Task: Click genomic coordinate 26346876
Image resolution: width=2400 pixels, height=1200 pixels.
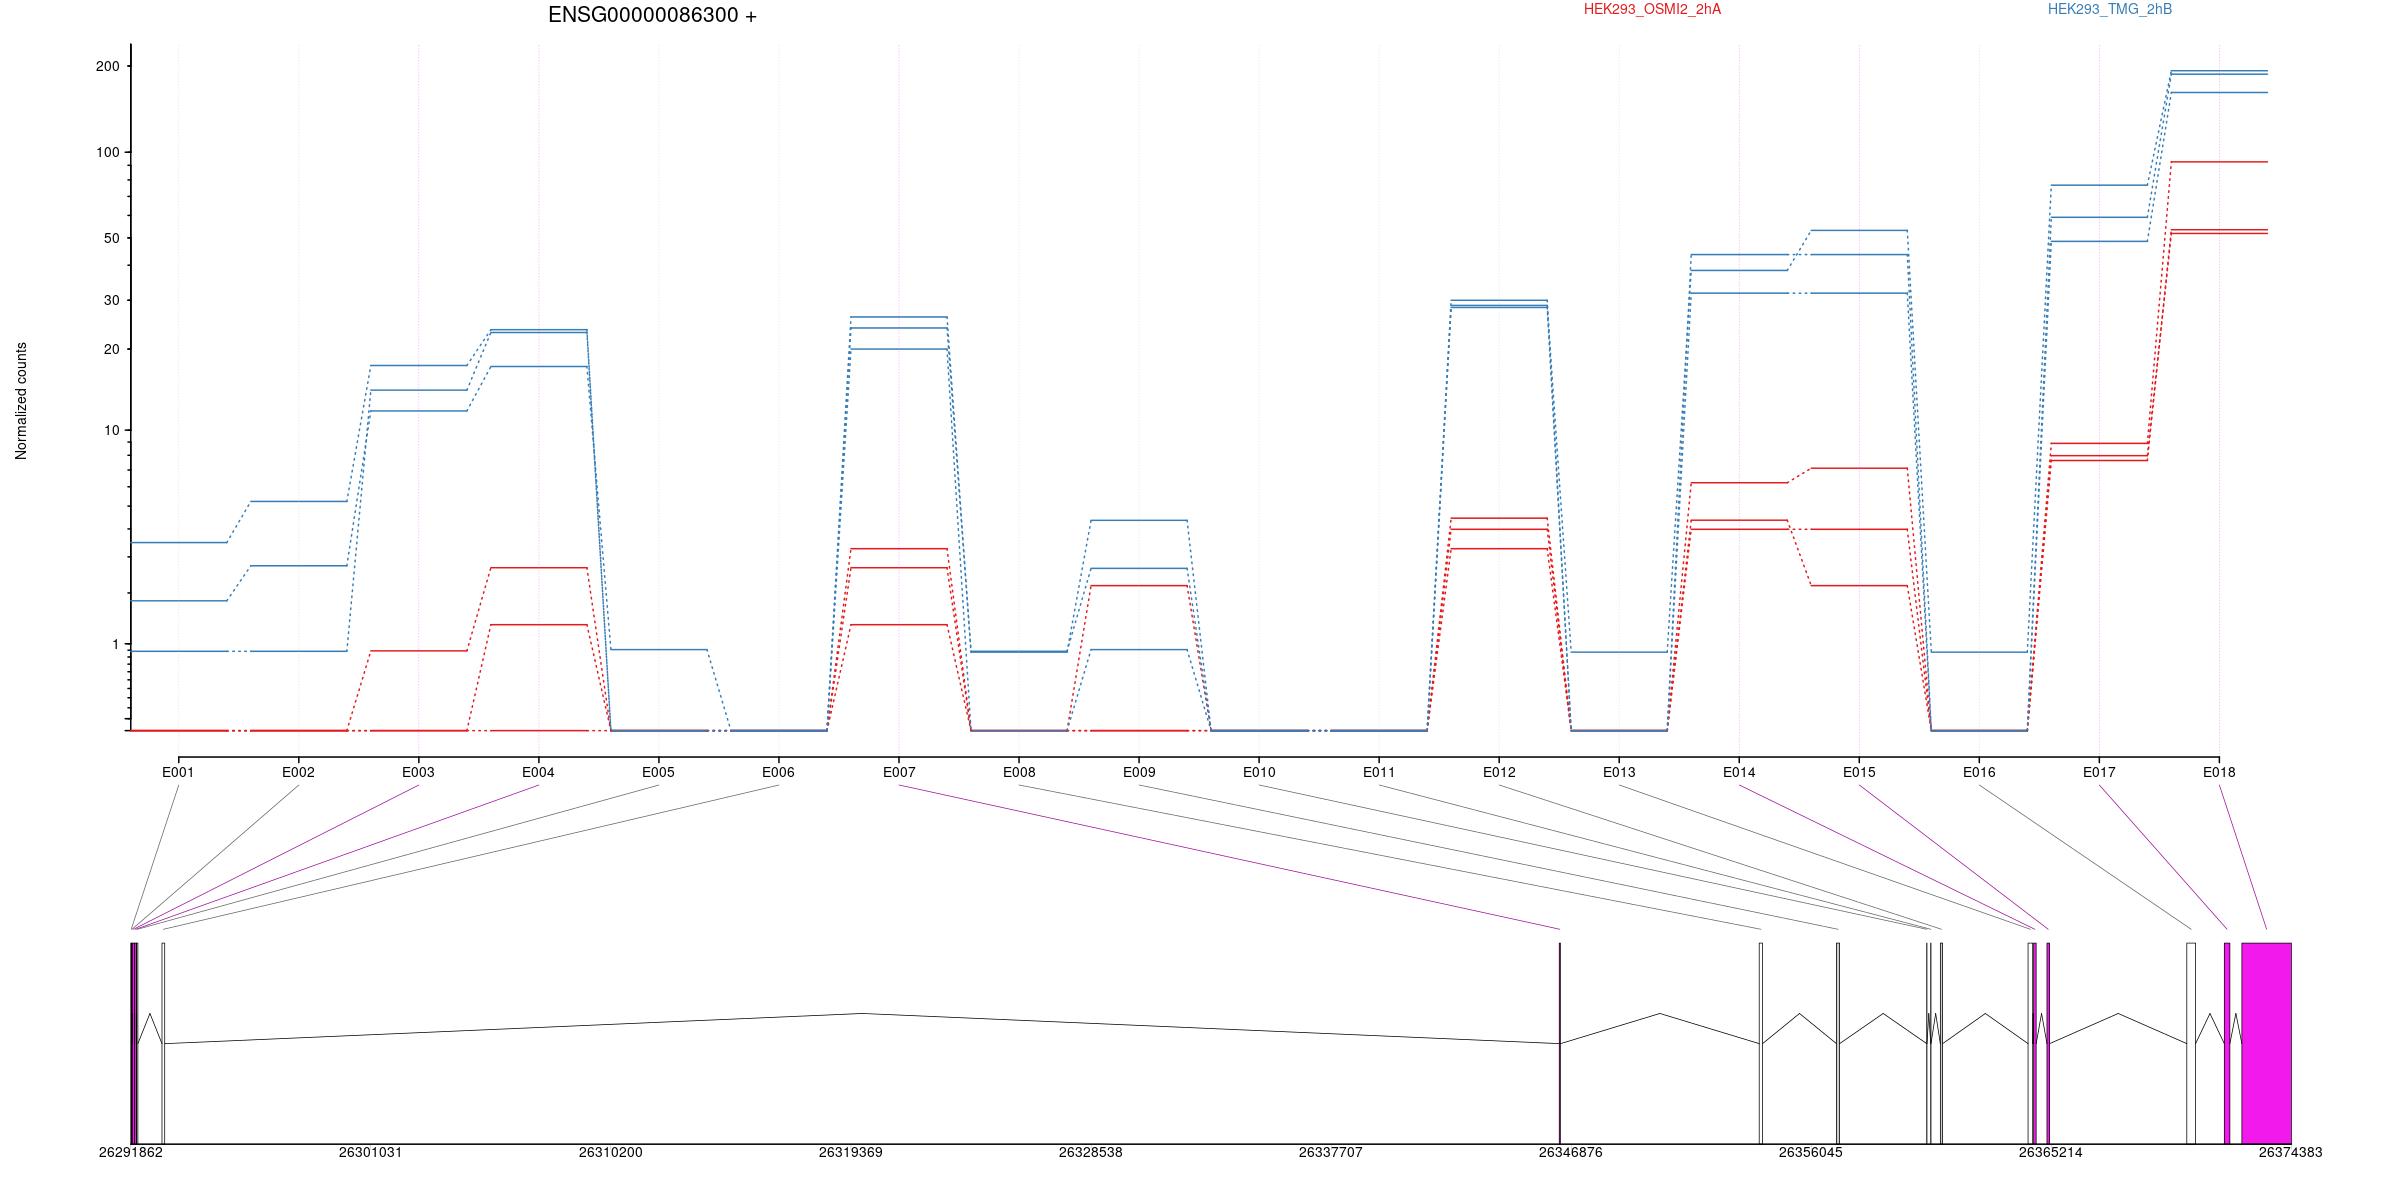Action: coord(1571,1152)
